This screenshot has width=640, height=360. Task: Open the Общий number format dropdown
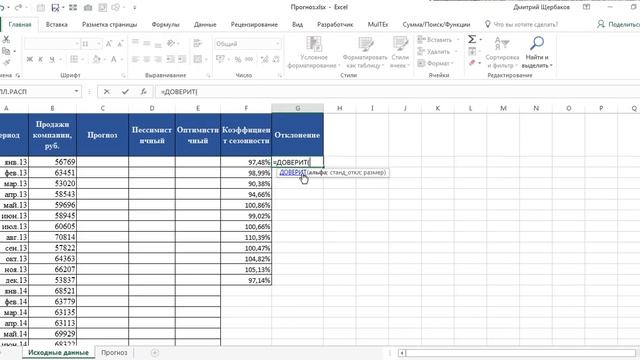point(278,44)
